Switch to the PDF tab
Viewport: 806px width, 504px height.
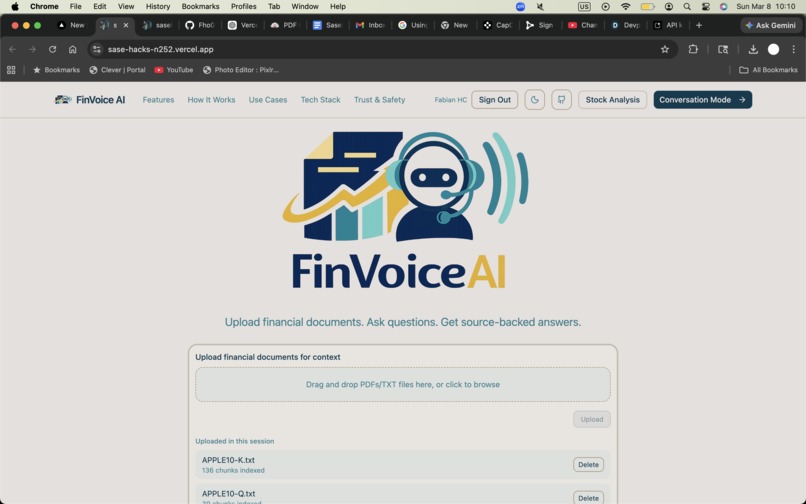click(284, 25)
